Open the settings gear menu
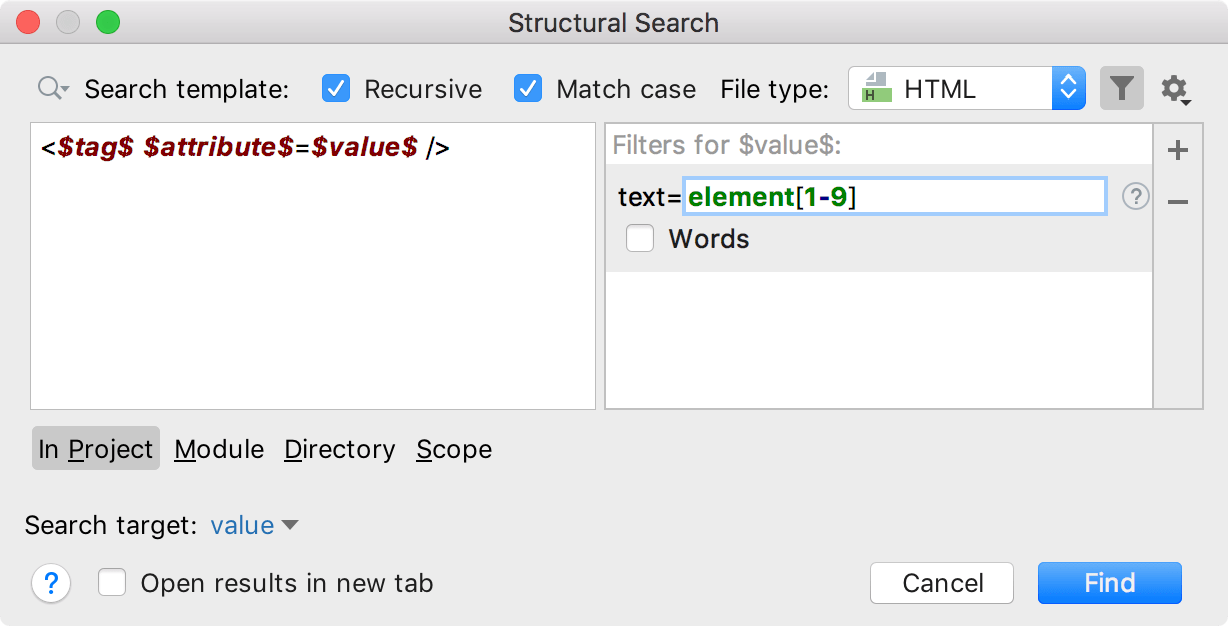 pyautogui.click(x=1175, y=88)
